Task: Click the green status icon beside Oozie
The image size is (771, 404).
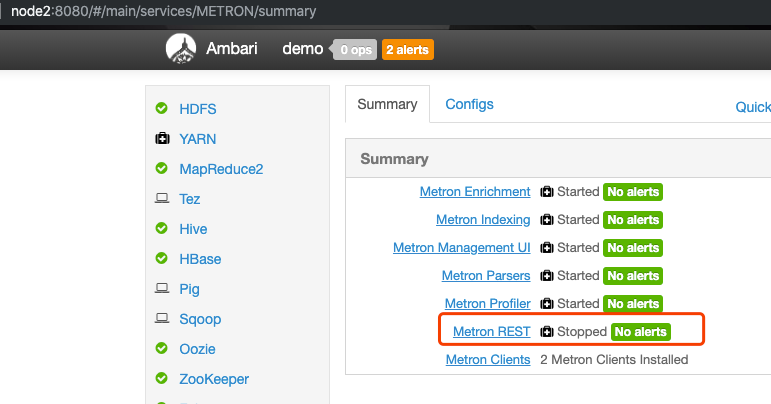Action: tap(161, 348)
